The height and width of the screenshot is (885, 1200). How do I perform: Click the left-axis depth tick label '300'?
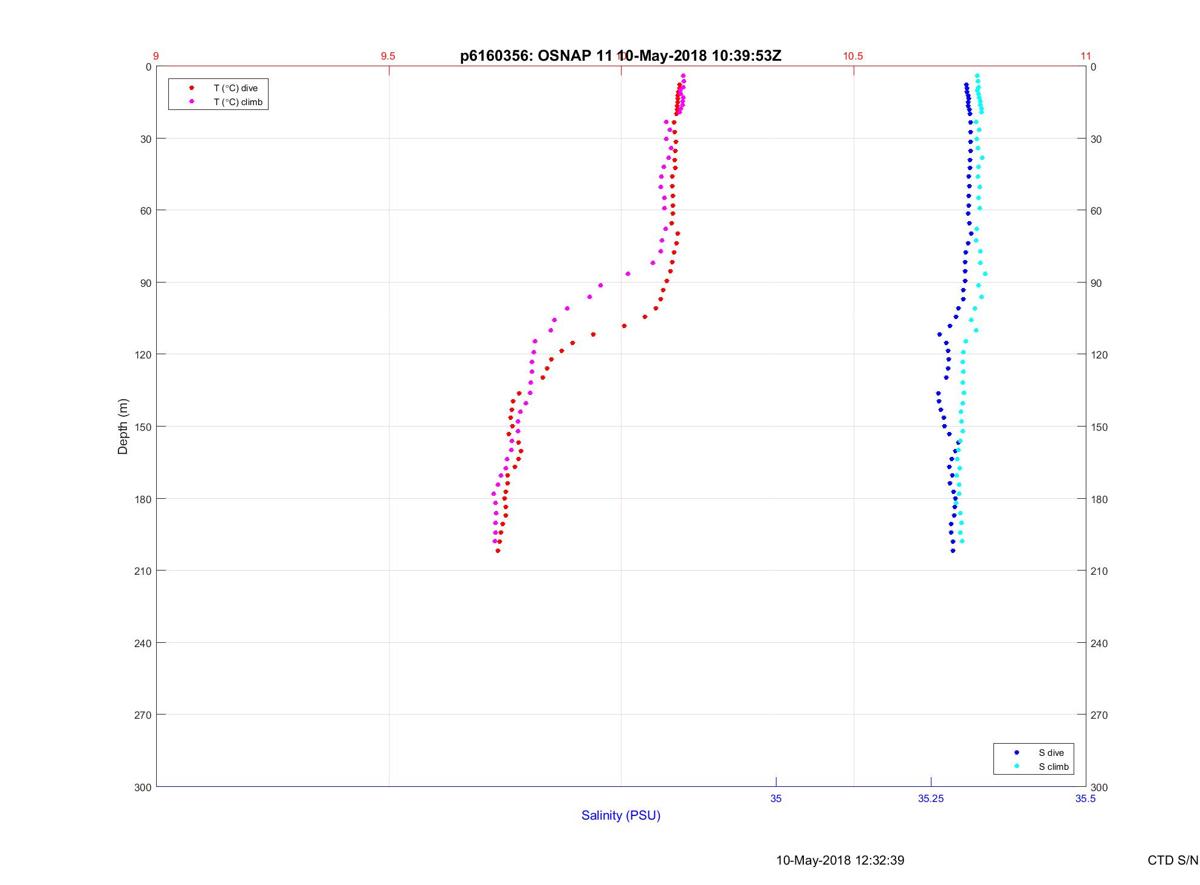click(x=141, y=787)
